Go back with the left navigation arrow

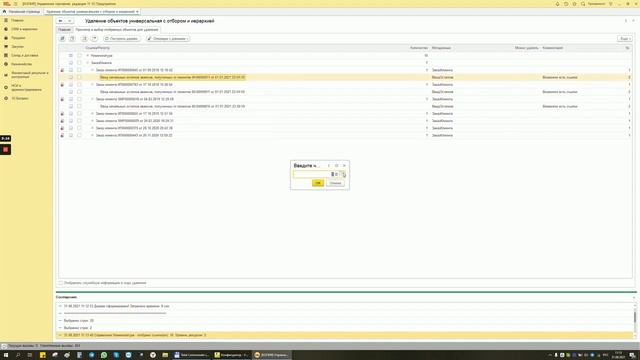pos(60,21)
